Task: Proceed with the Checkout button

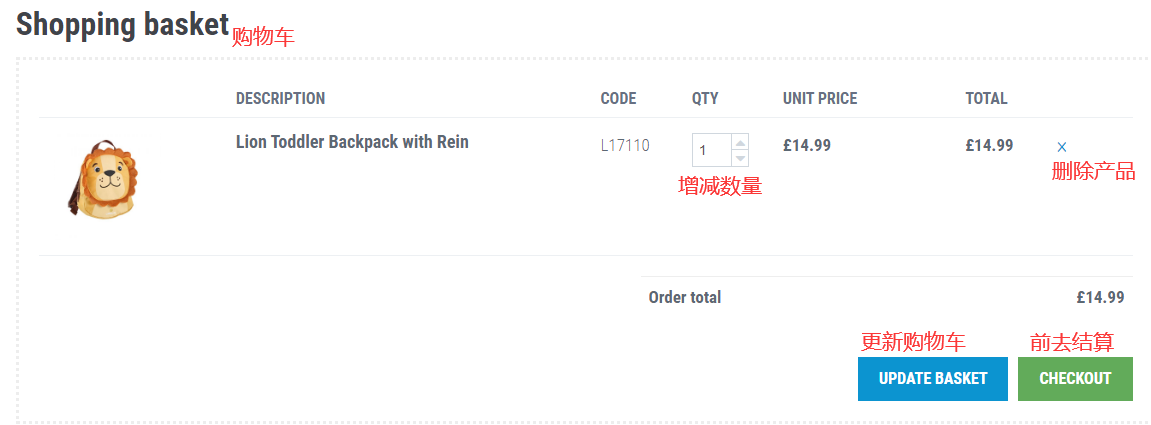Action: coord(1075,379)
